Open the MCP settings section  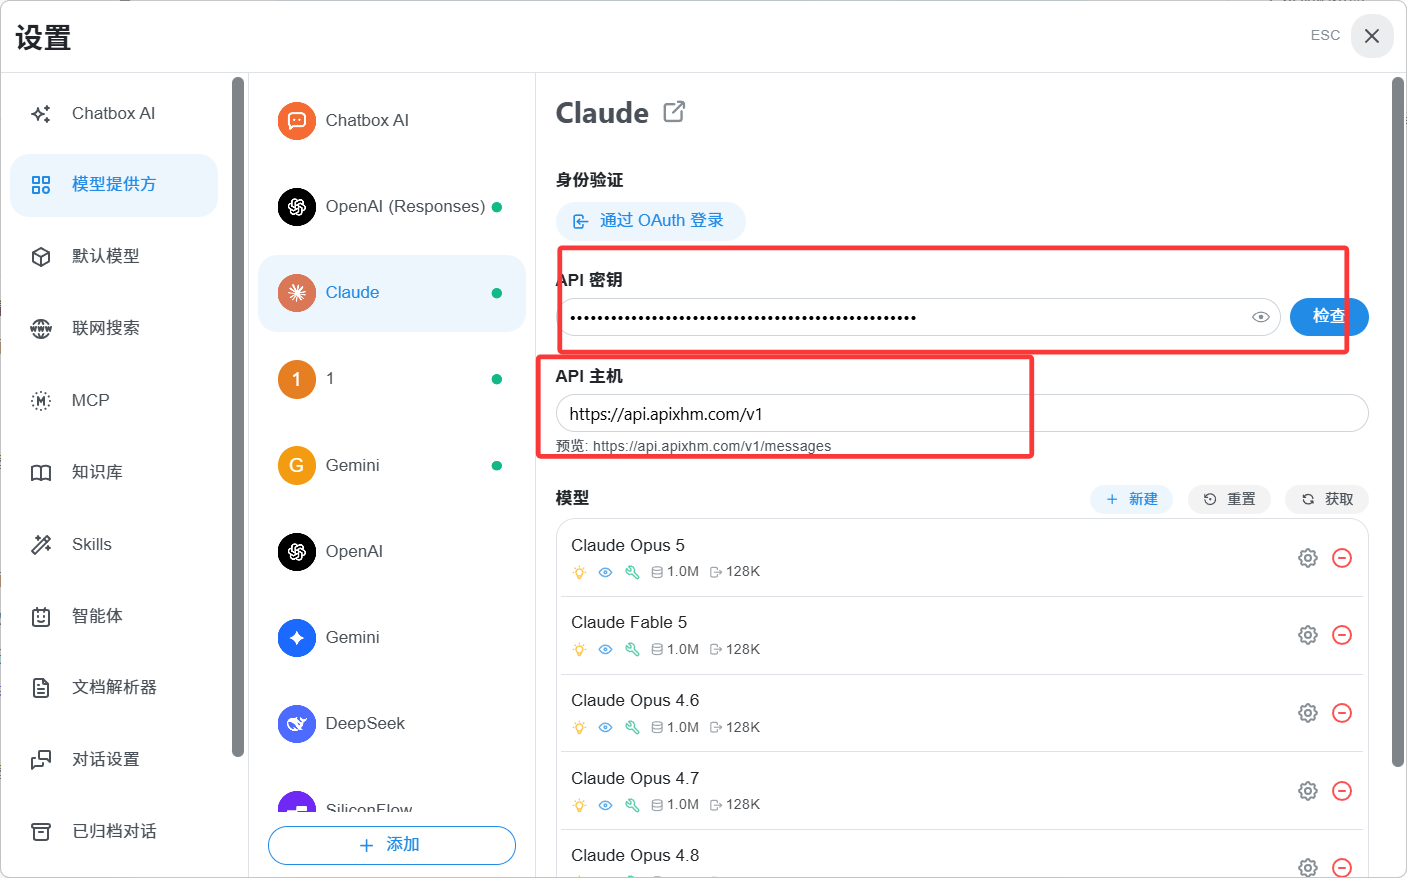pos(114,401)
